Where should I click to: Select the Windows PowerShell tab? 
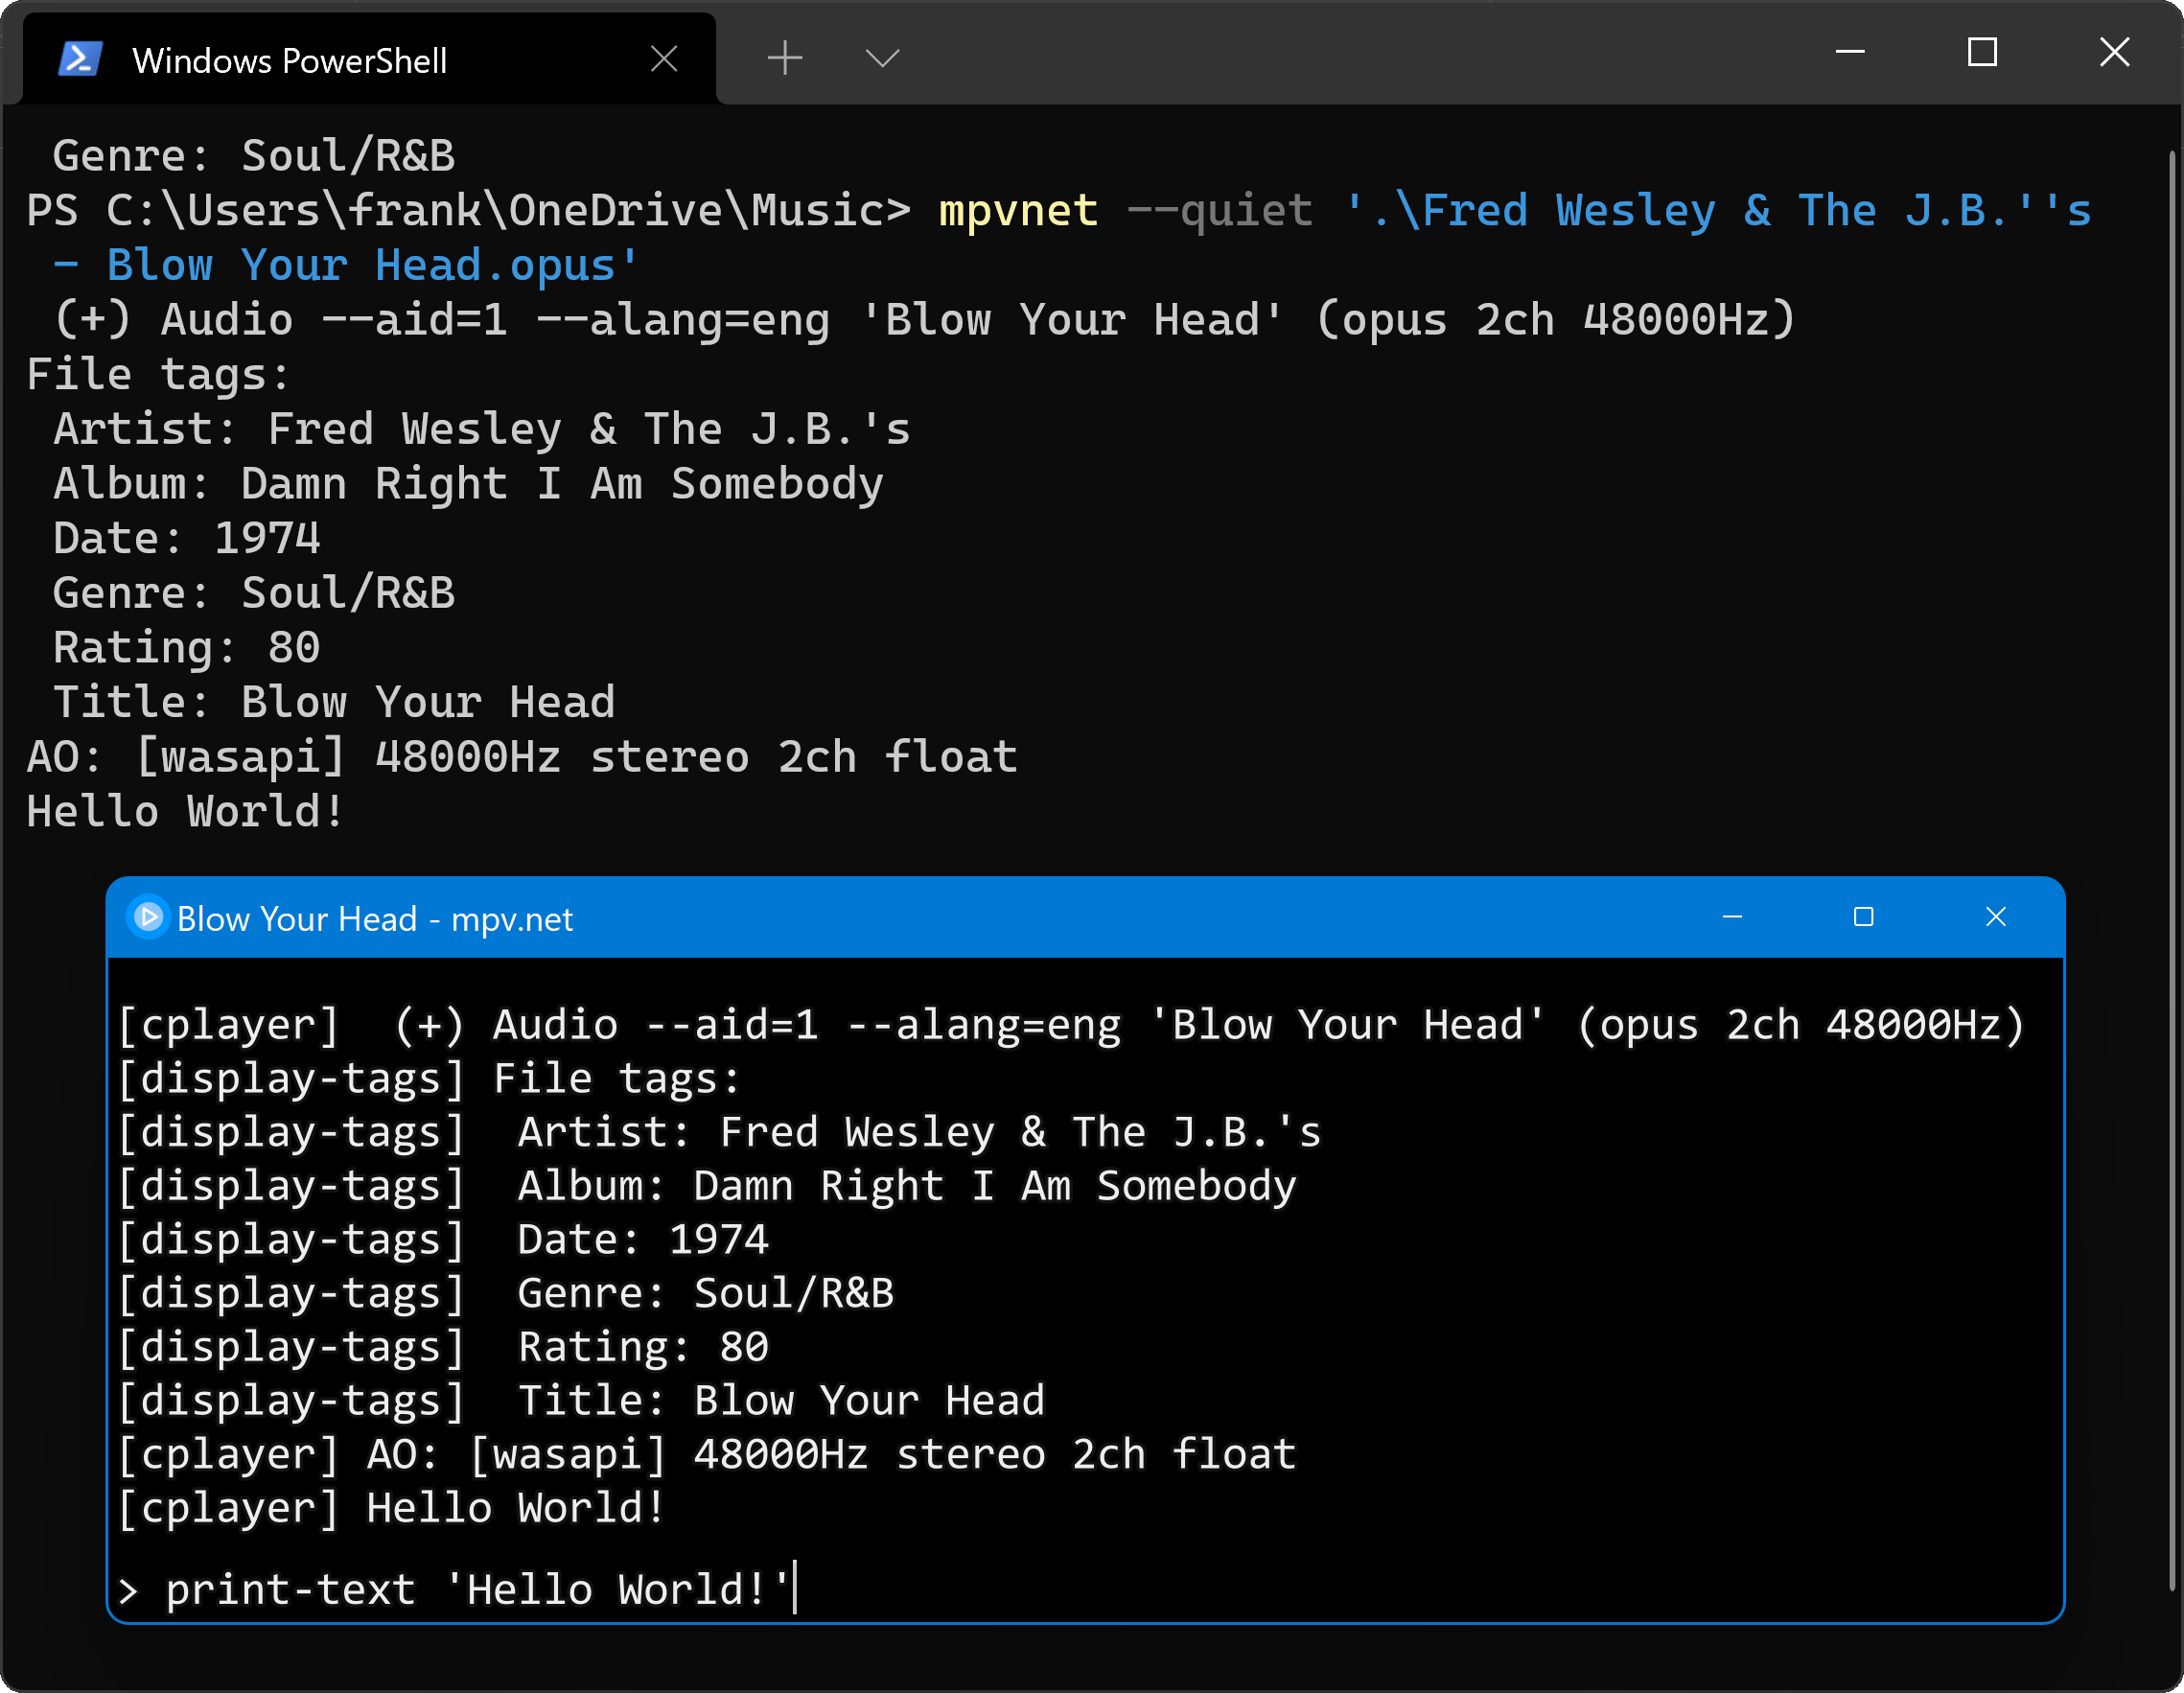pyautogui.click(x=290, y=60)
